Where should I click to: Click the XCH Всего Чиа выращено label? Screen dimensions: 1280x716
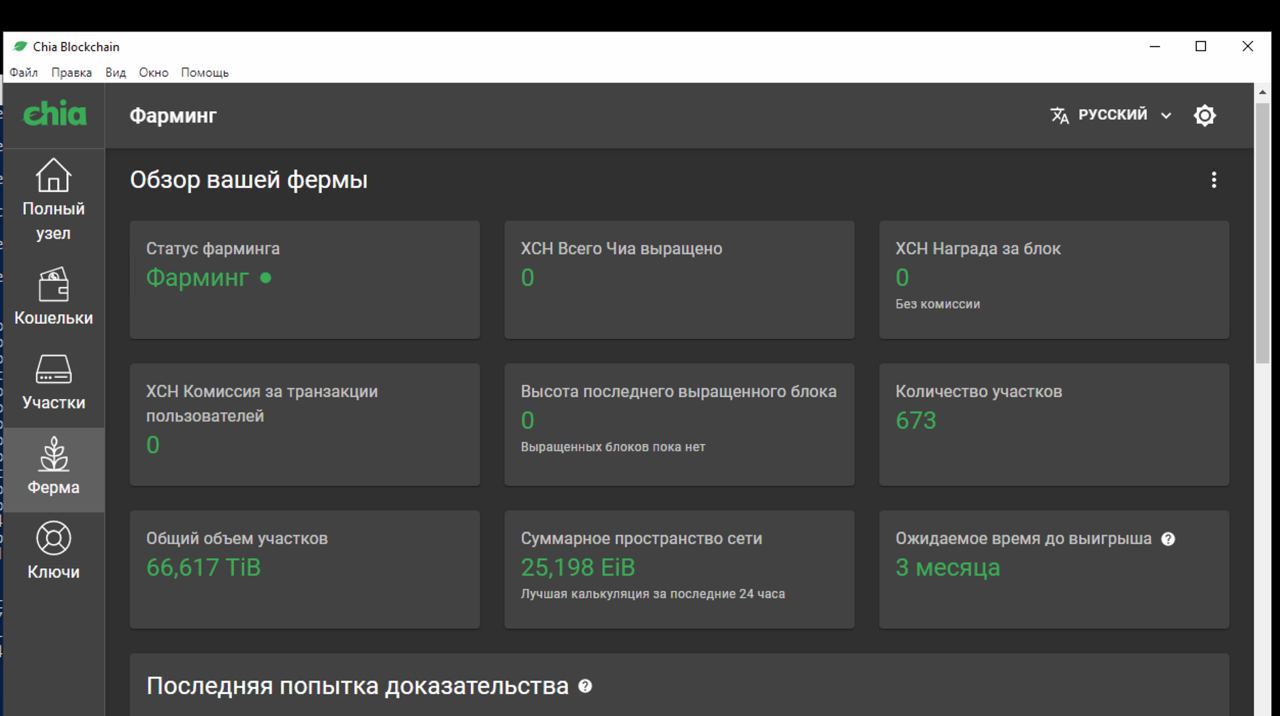pyautogui.click(x=621, y=249)
